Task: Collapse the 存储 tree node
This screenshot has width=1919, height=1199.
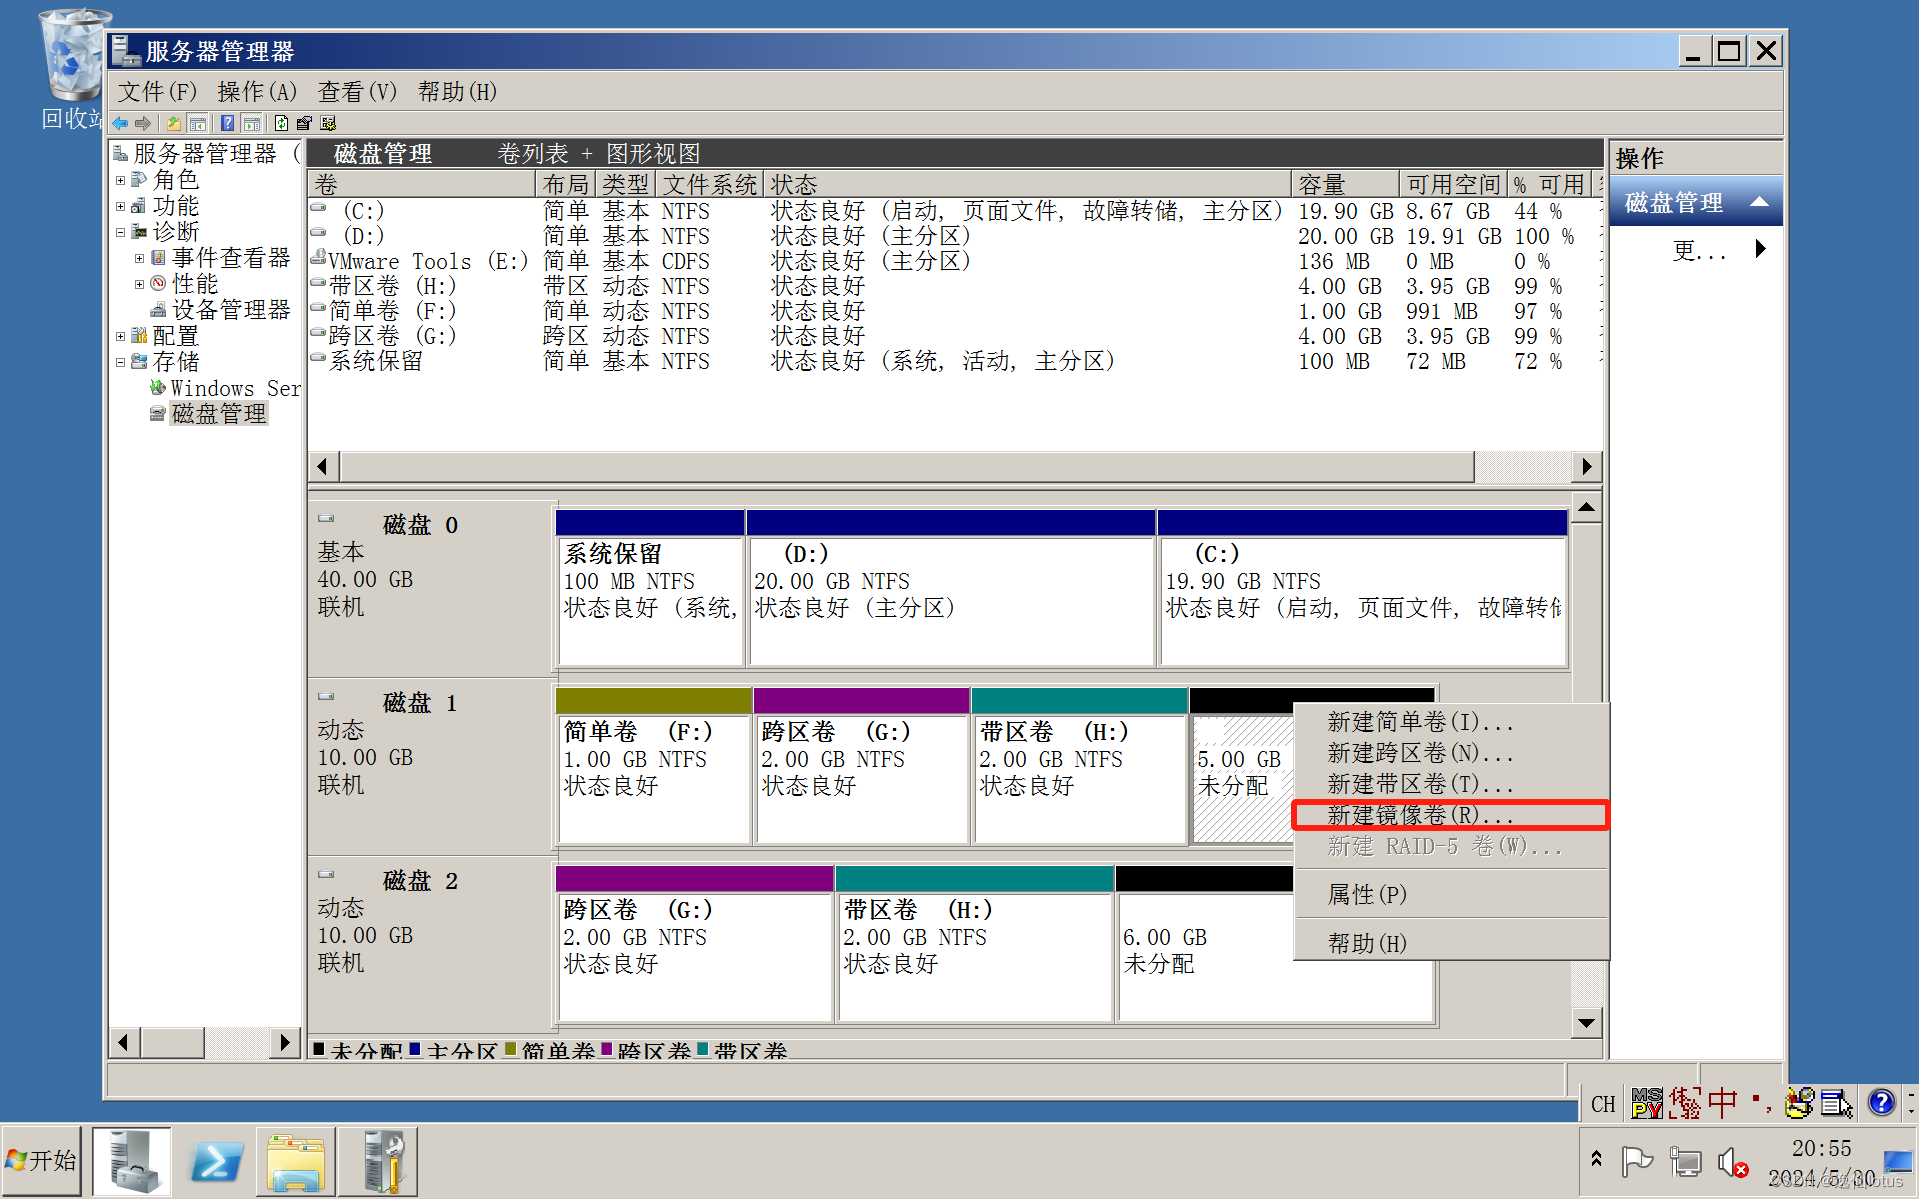Action: pyautogui.click(x=120, y=362)
